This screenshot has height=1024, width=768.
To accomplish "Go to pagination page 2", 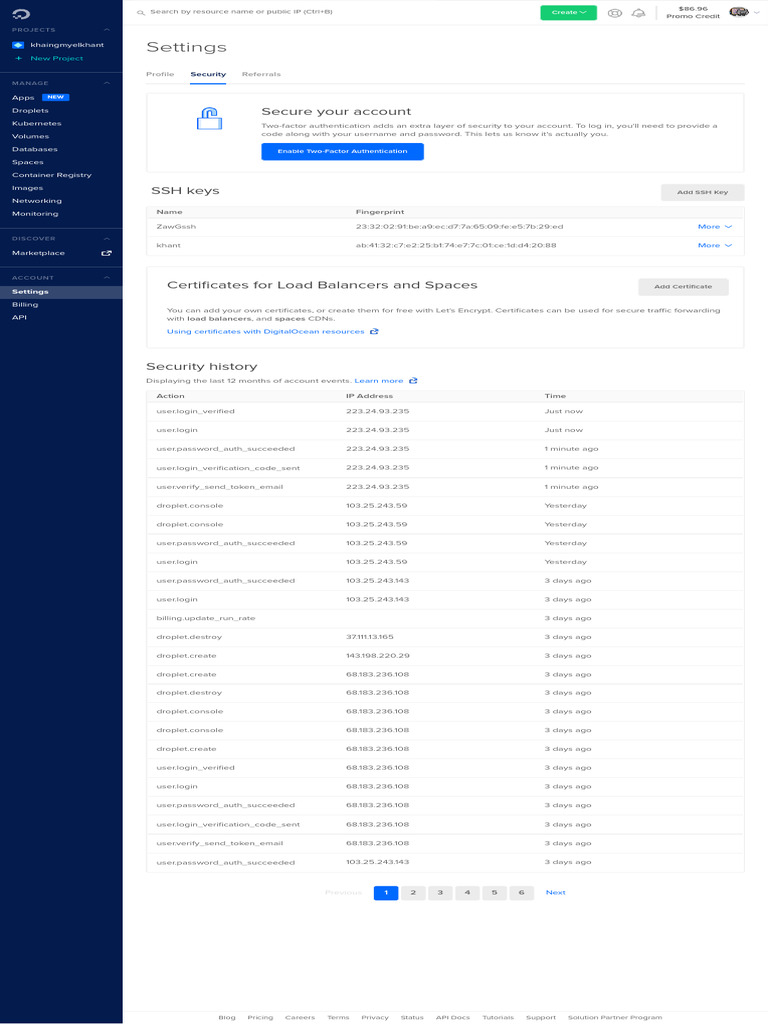I will coord(413,893).
